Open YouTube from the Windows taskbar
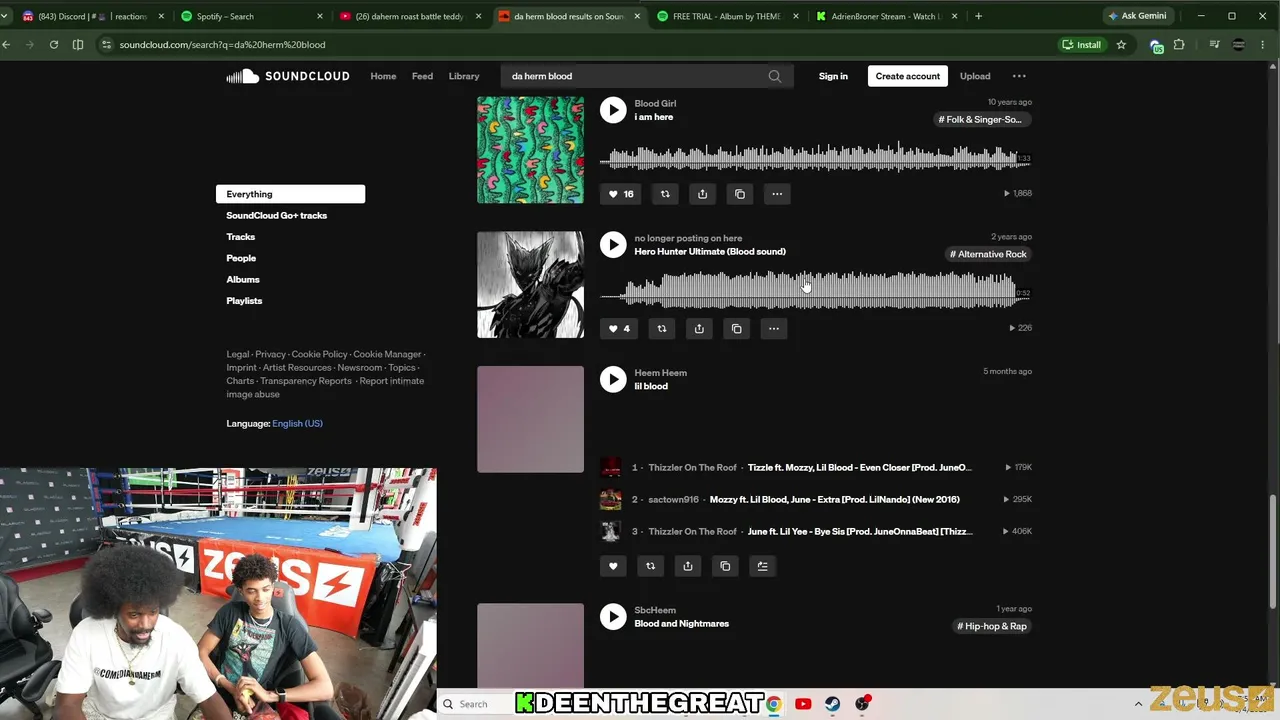1280x720 pixels. pyautogui.click(x=803, y=704)
